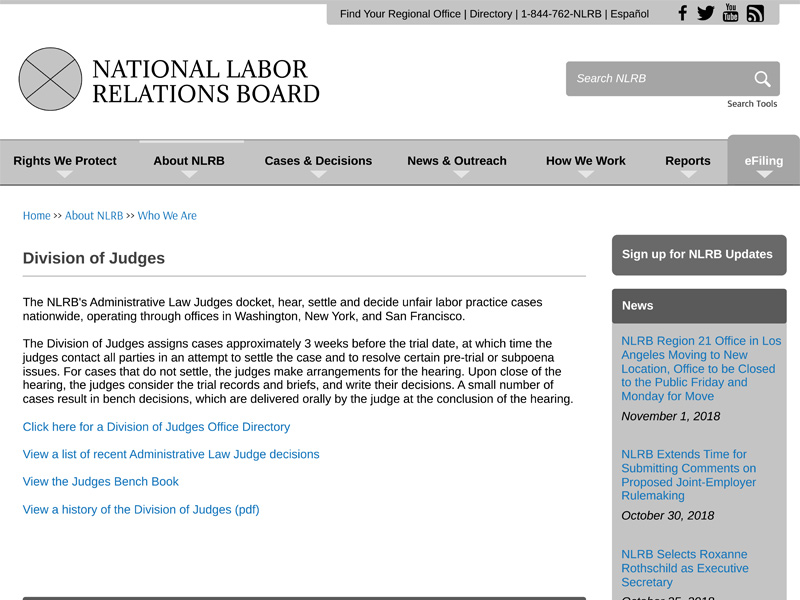Open the How We Work menu
The width and height of the screenshot is (800, 600).
click(586, 161)
